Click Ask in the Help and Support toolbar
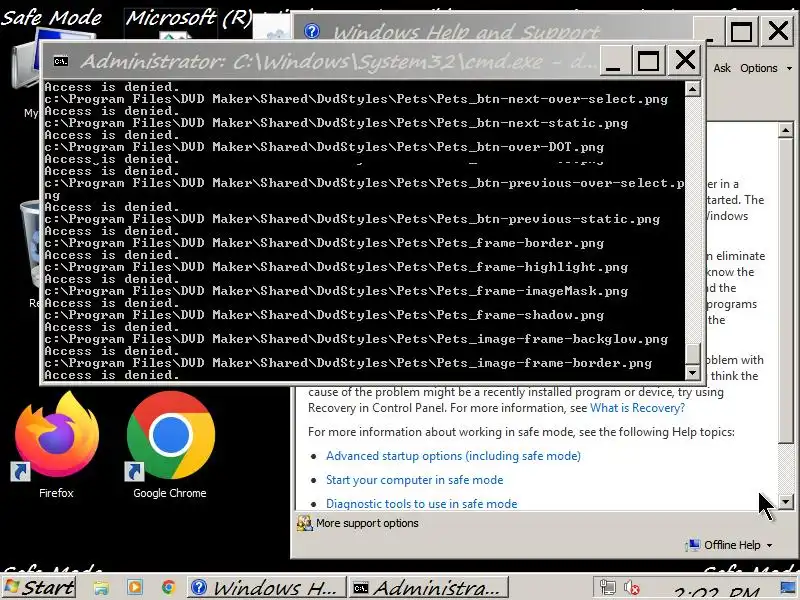Screen dimensions: 800x600 (721, 68)
